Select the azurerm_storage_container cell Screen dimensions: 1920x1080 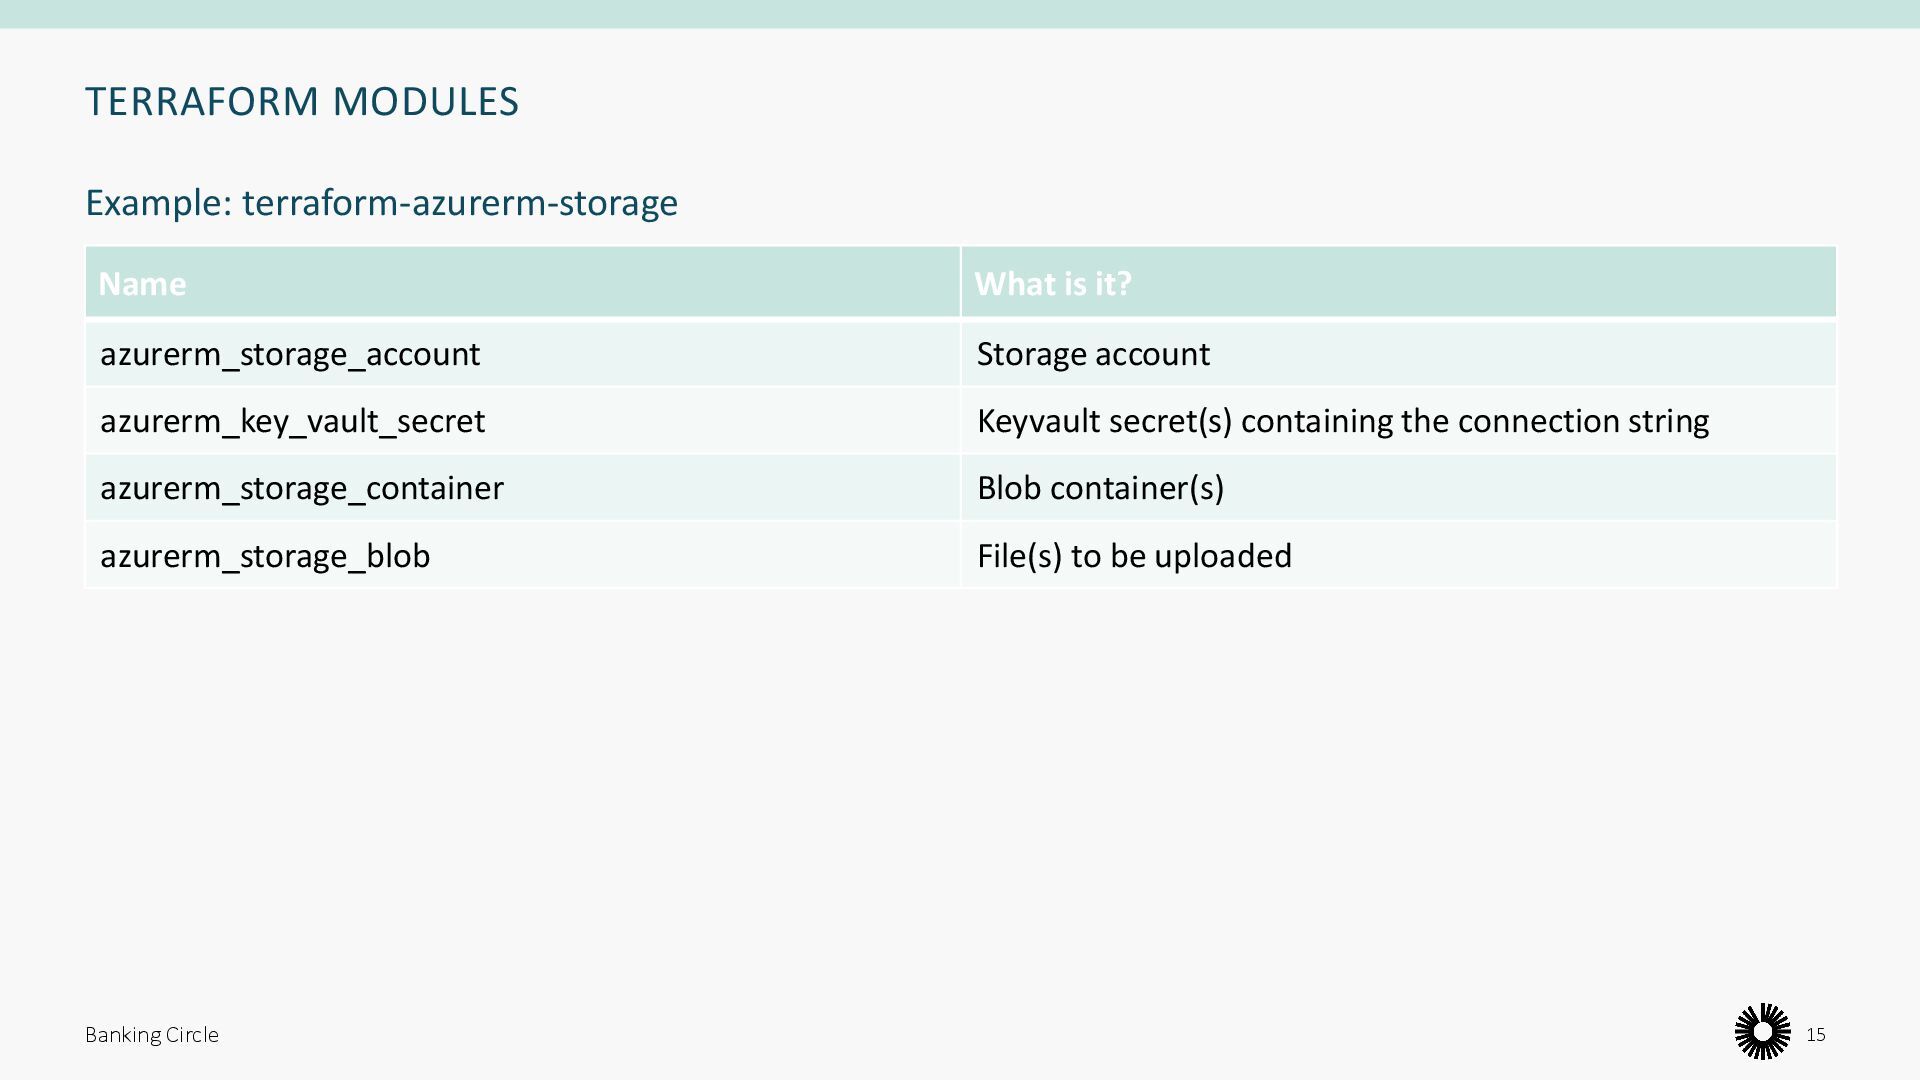click(x=301, y=488)
